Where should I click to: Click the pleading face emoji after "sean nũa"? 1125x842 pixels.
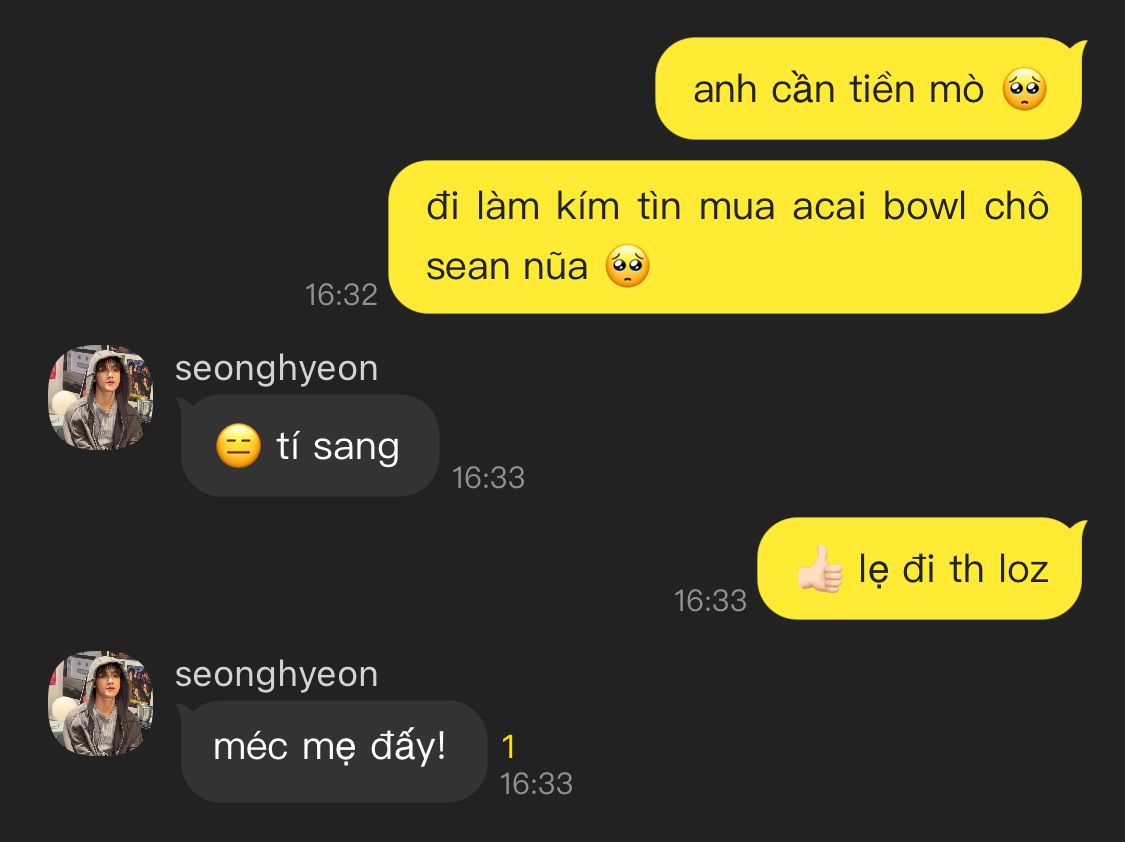(x=628, y=267)
